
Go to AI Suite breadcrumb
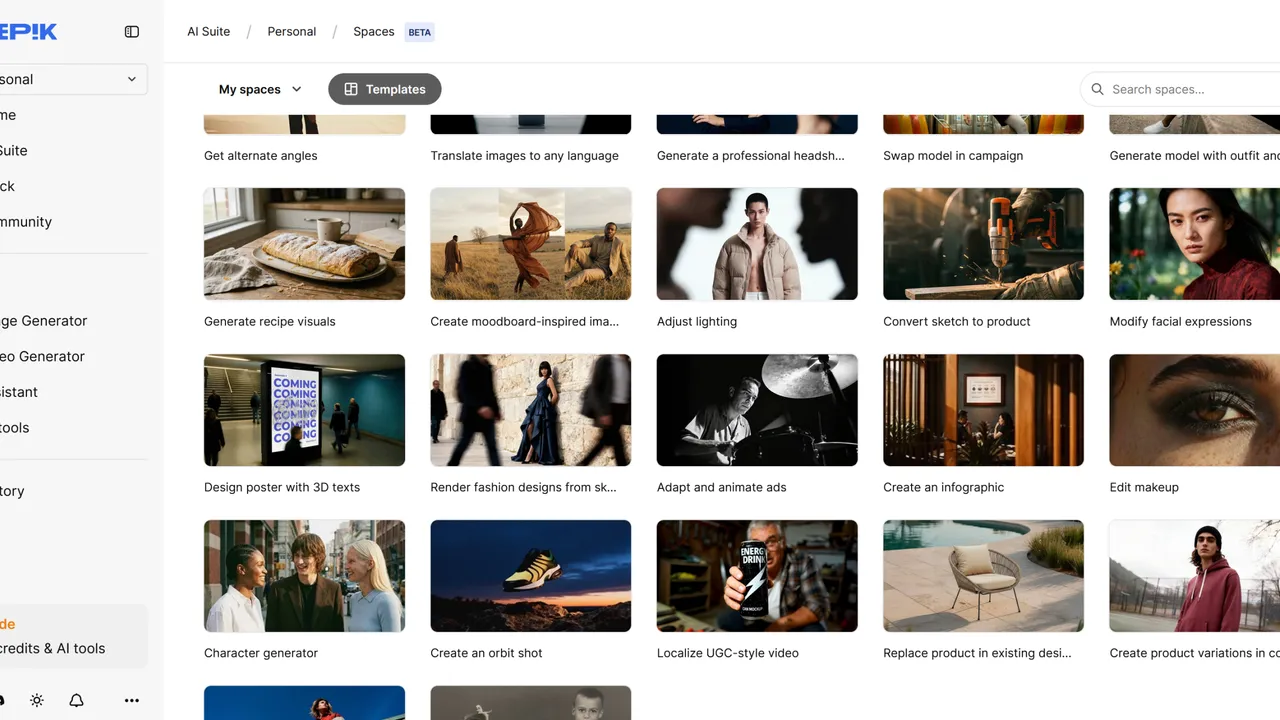(x=209, y=32)
